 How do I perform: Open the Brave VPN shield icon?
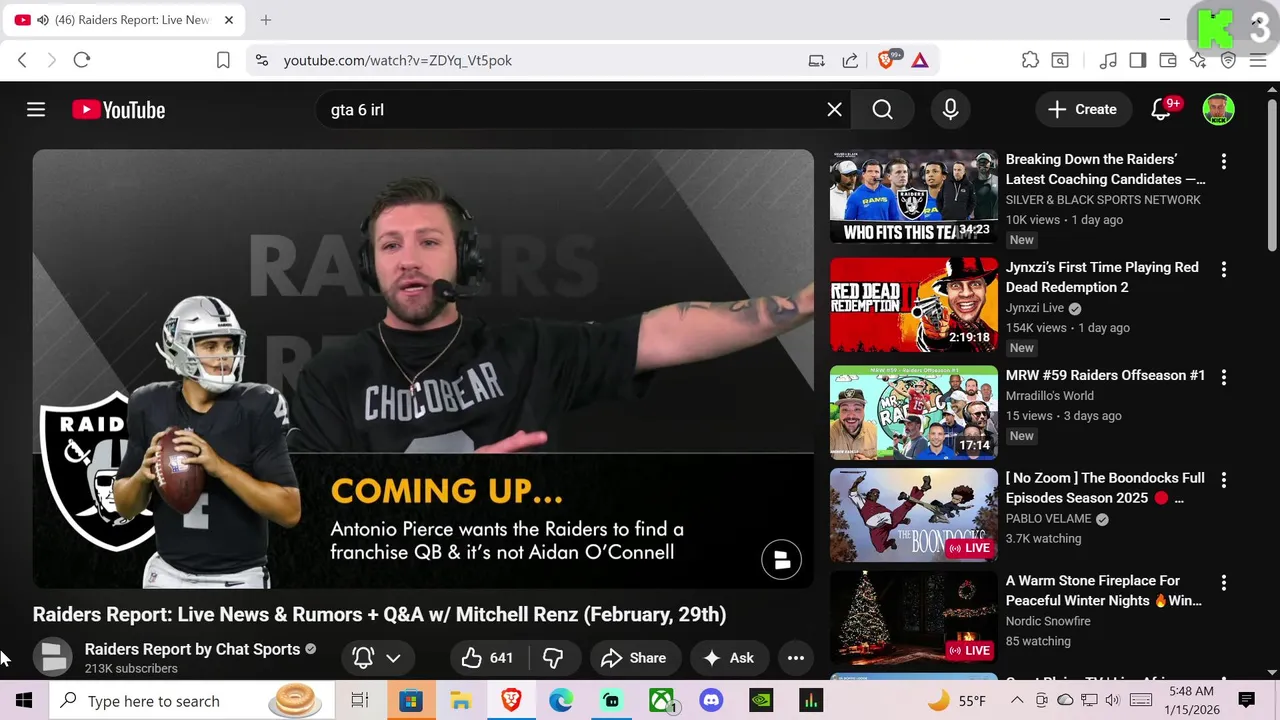[x=1228, y=60]
